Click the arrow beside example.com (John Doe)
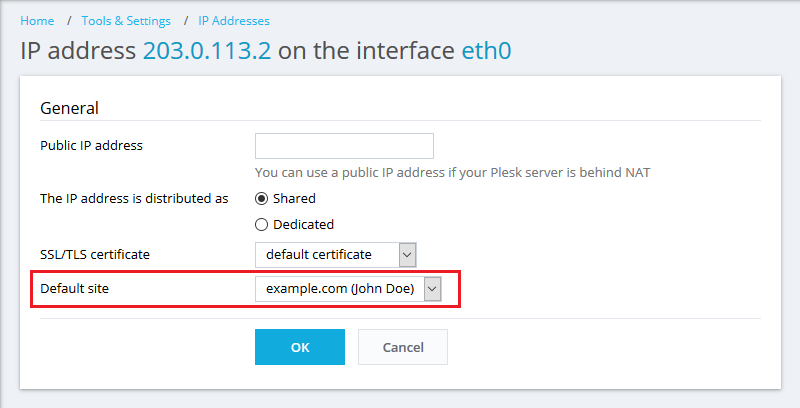Screen dimensions: 800x408 click(x=432, y=289)
